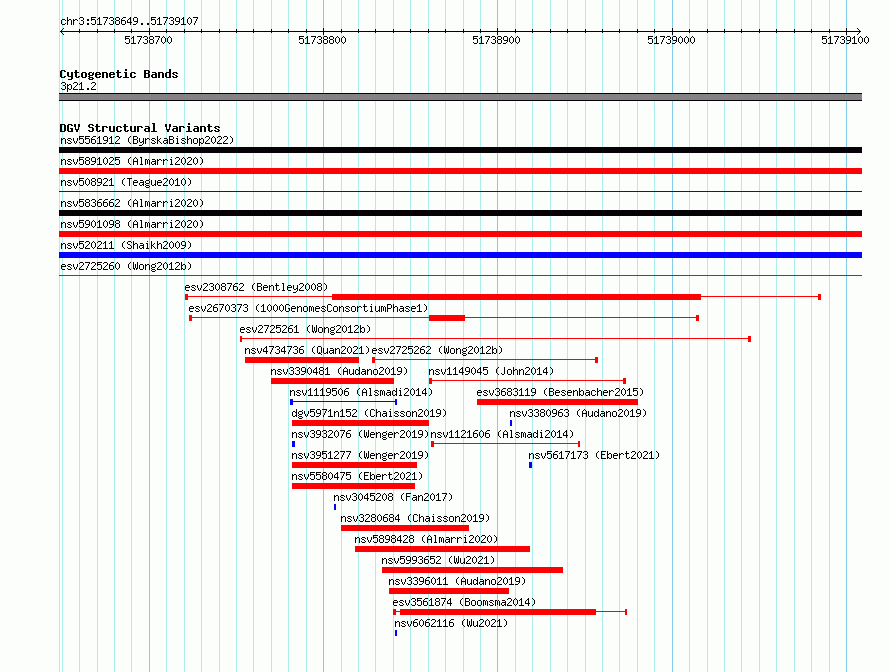Click the thick red esv3561874 segment
This screenshot has width=890, height=672.
coord(498,612)
